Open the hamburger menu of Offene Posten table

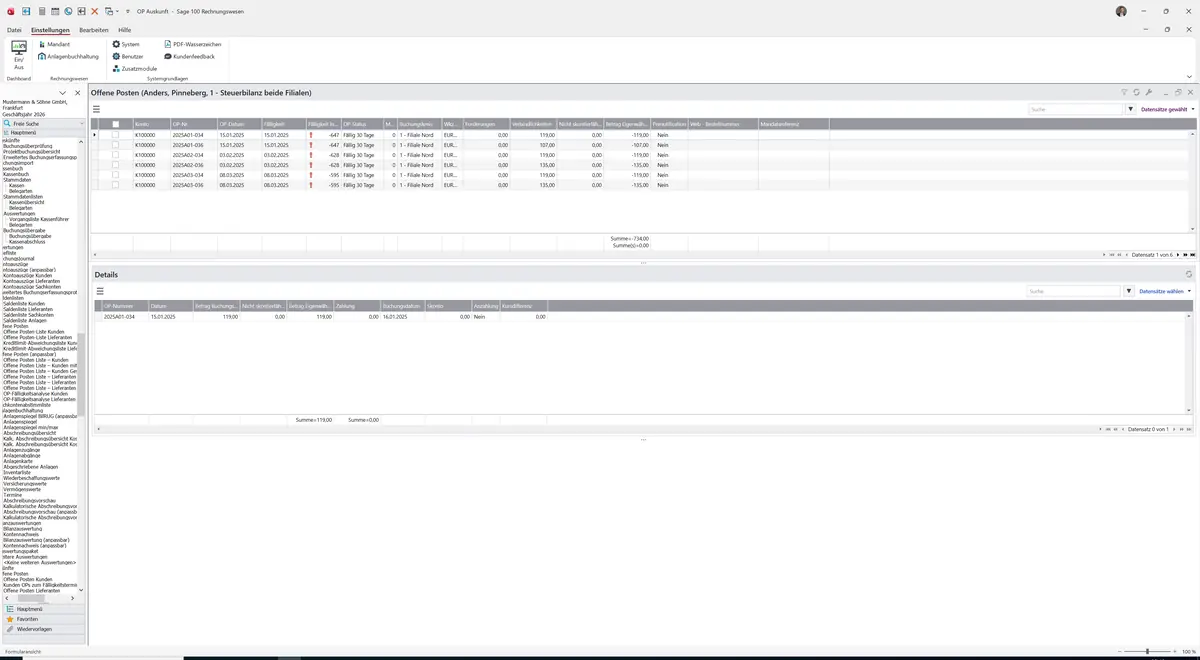97,108
